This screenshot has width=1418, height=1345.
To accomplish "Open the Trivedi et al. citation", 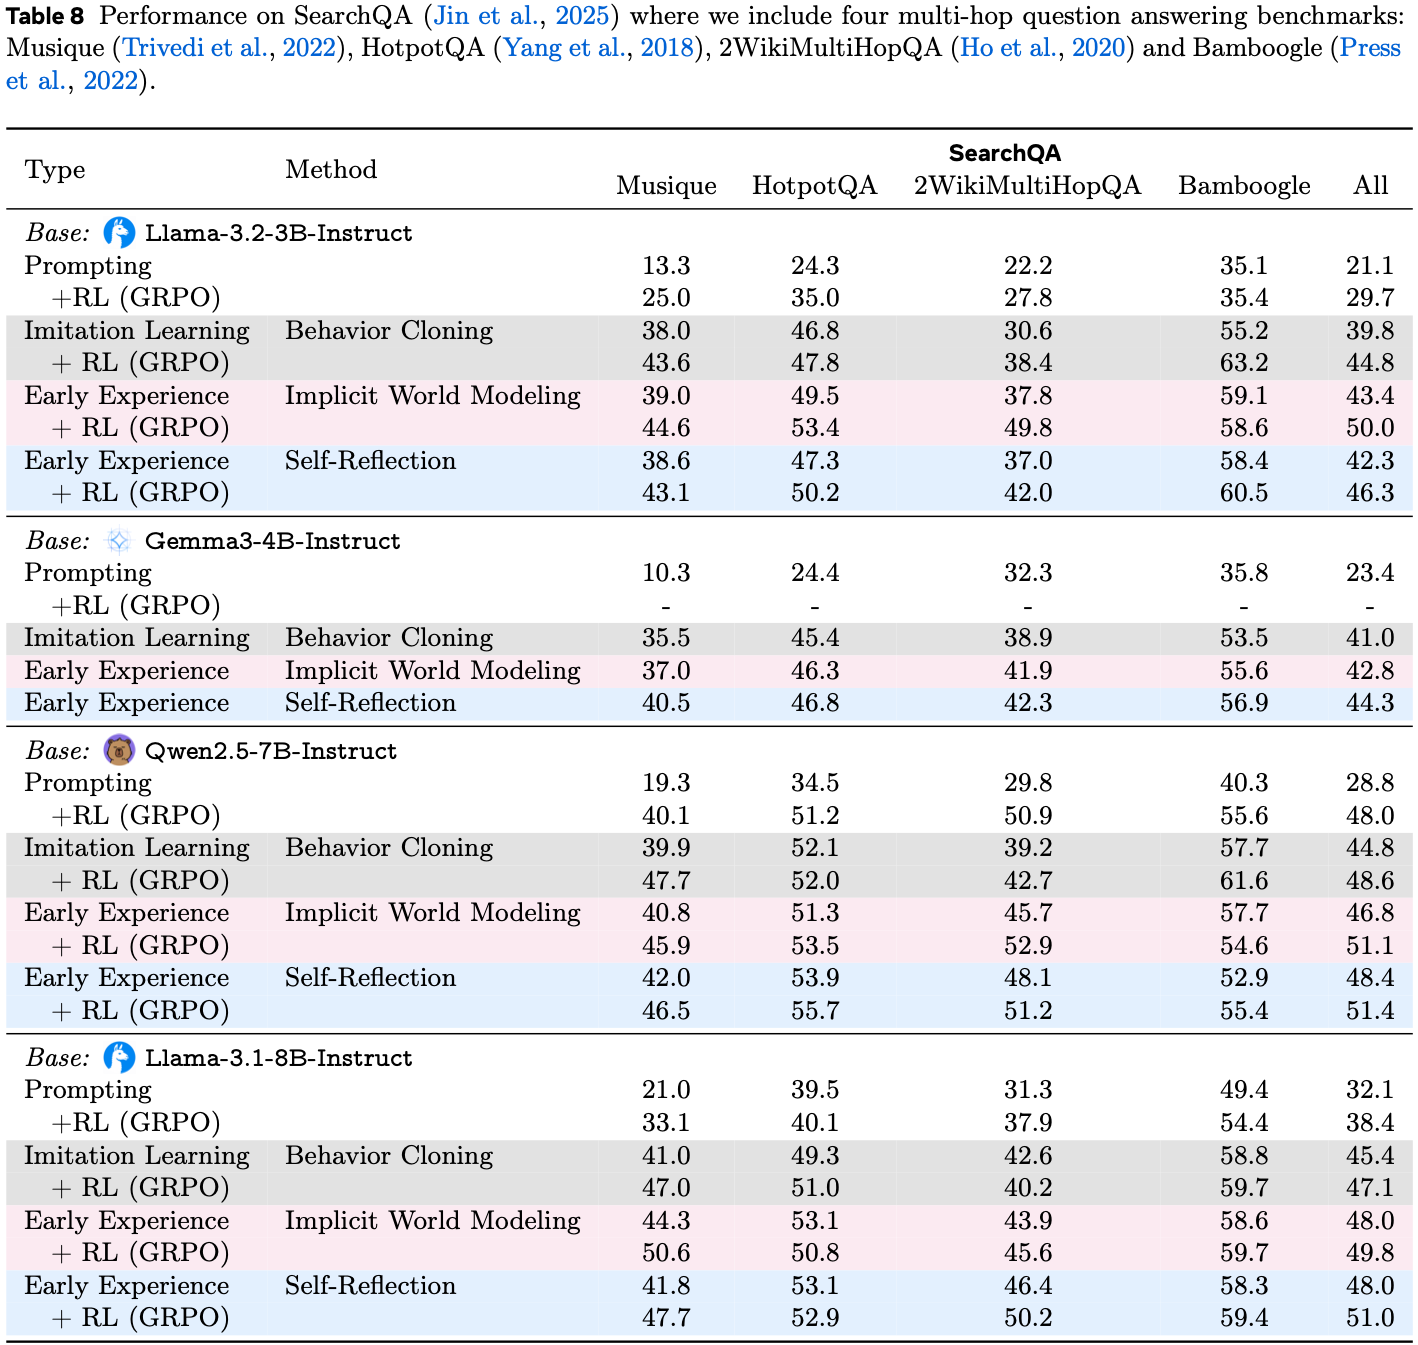I will coord(196,48).
